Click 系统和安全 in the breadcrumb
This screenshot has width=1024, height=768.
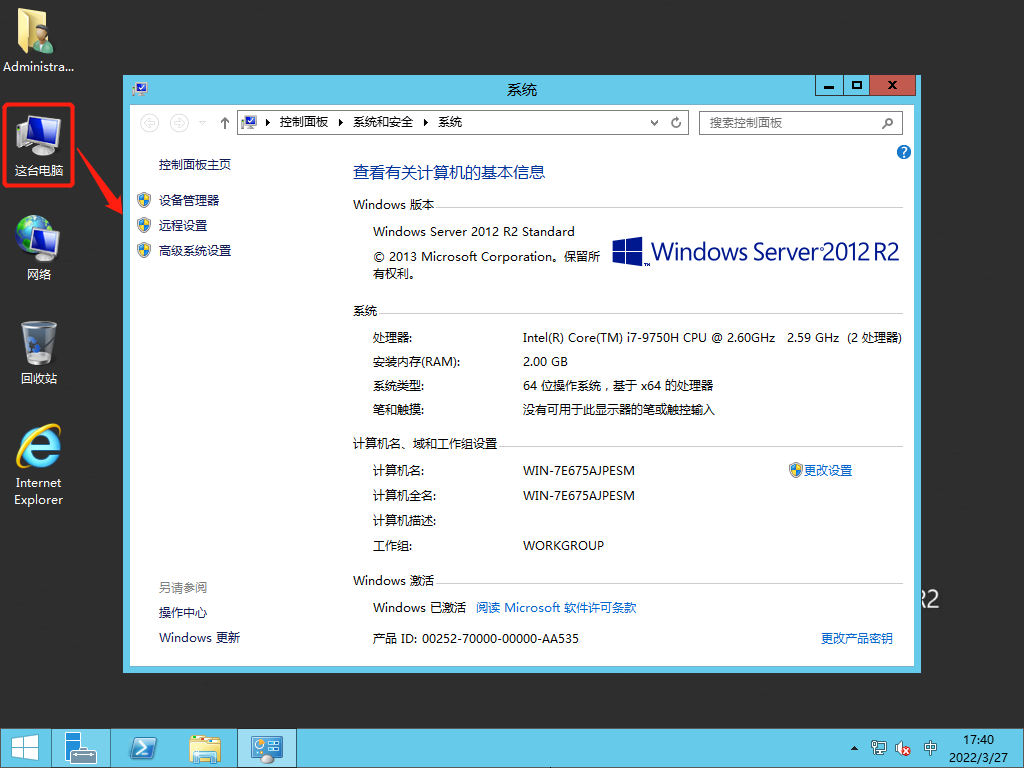coord(383,122)
